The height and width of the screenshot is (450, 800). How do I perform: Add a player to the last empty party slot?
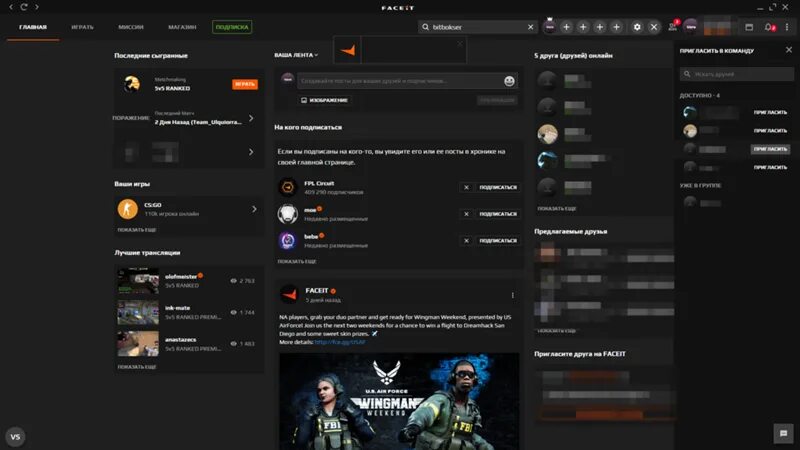[x=616, y=27]
